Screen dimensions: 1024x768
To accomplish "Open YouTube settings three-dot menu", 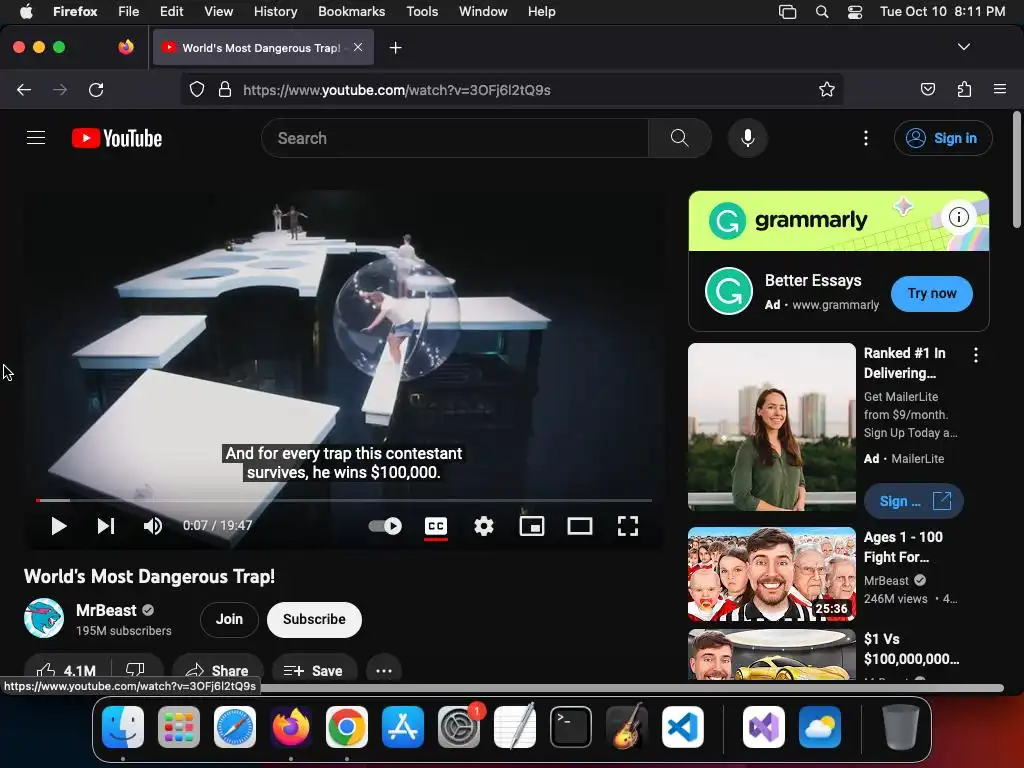I will (866, 138).
